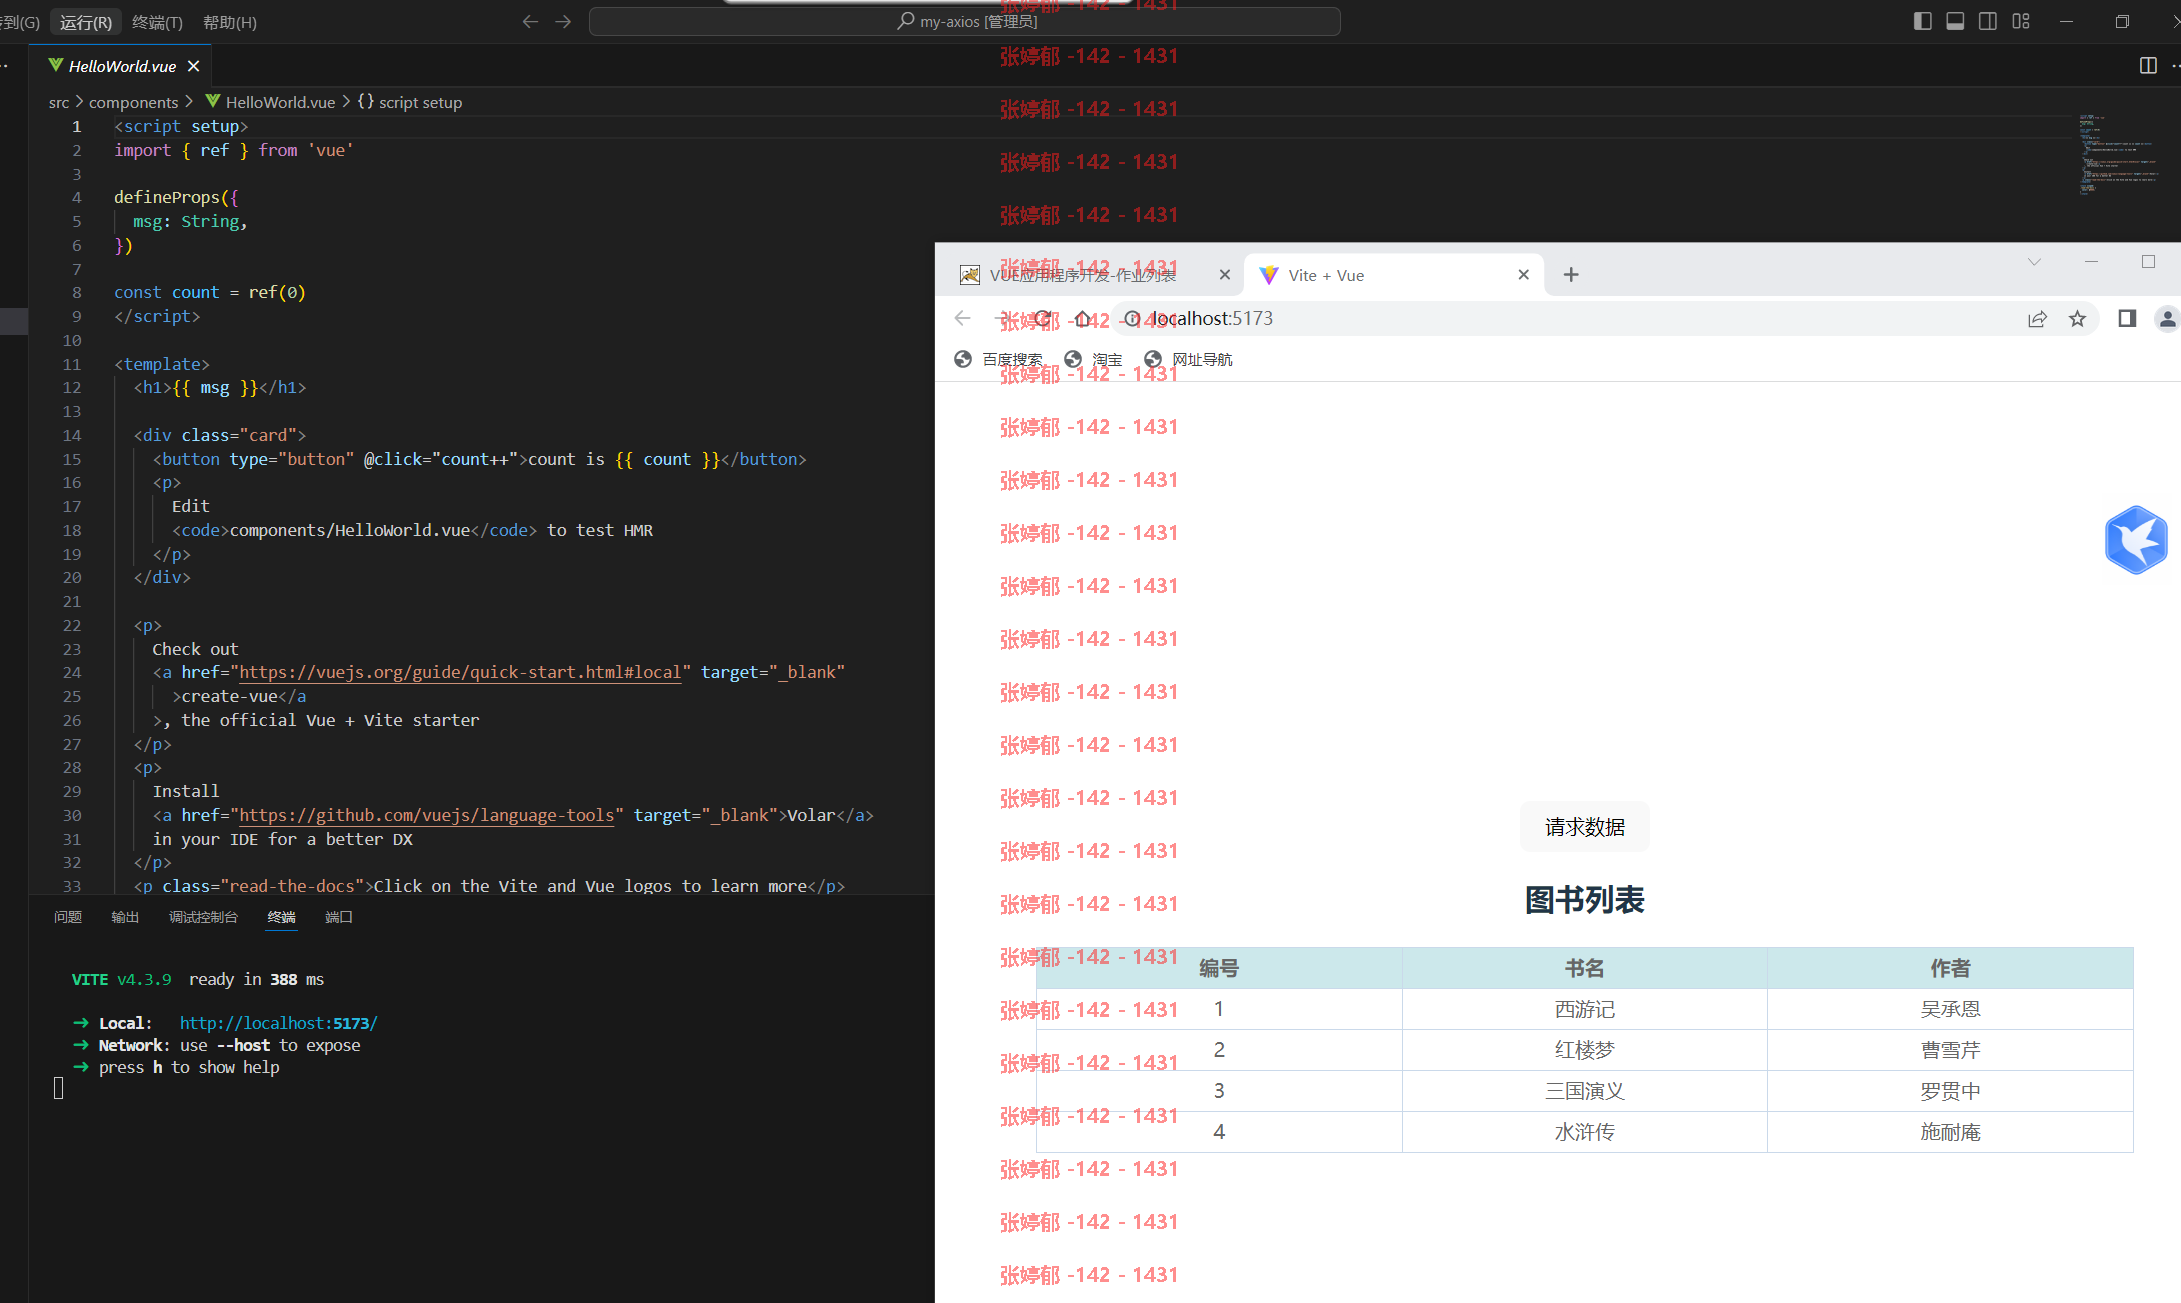Toggle the secondary side bar layout icon
Screen dimensions: 2181x1303
[1988, 22]
